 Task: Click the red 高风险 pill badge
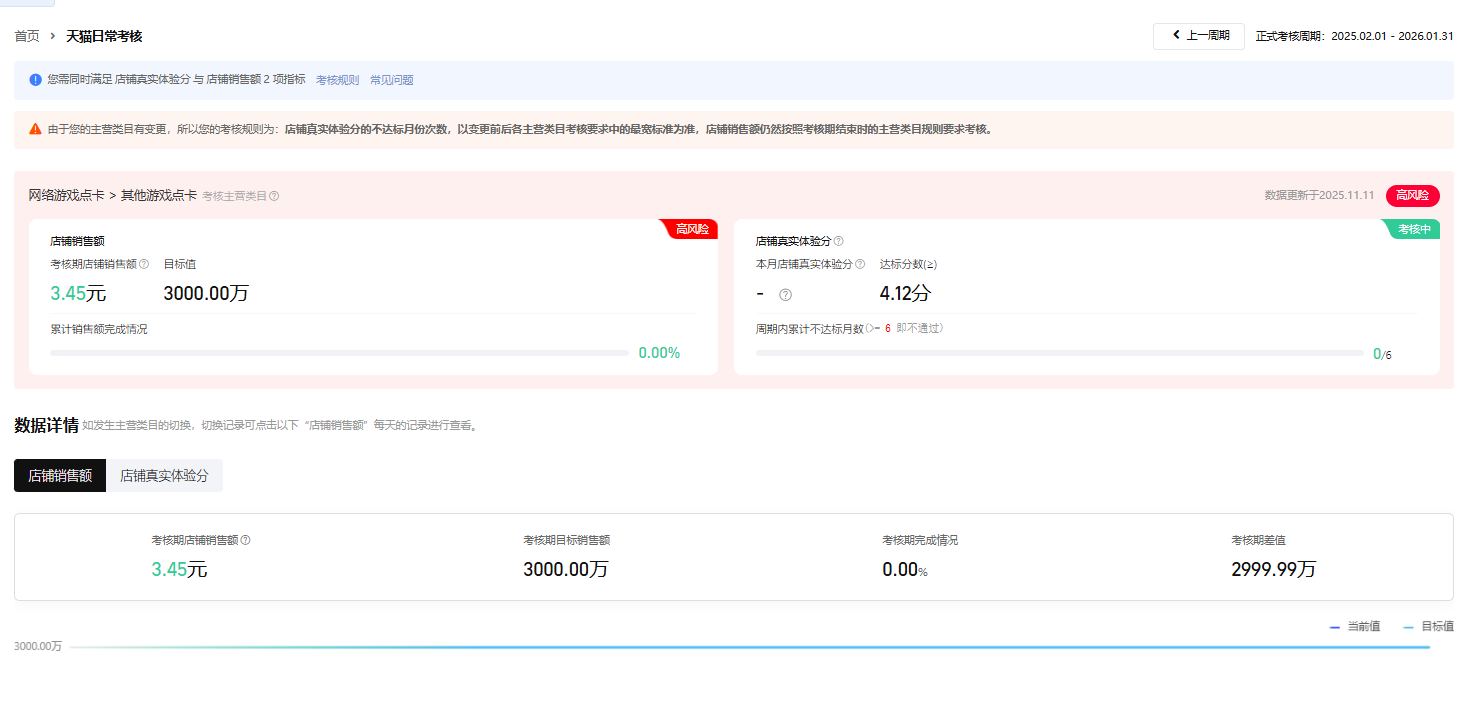tap(1412, 196)
